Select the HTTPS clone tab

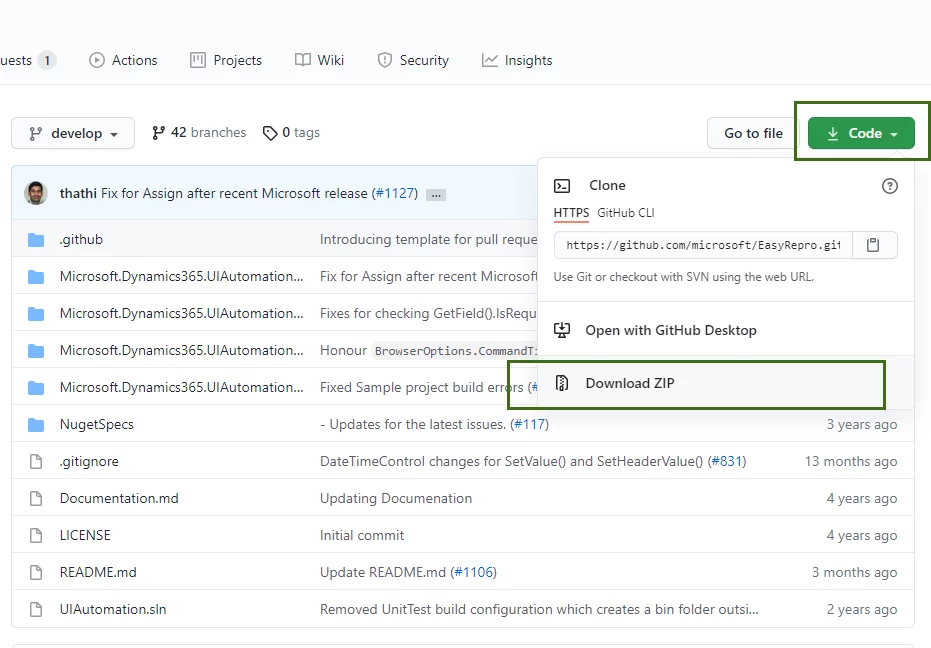[x=571, y=213]
